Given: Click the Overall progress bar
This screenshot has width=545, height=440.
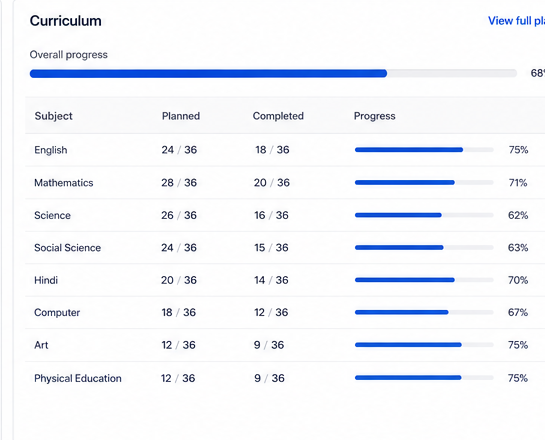Looking at the screenshot, I should click(x=273, y=73).
